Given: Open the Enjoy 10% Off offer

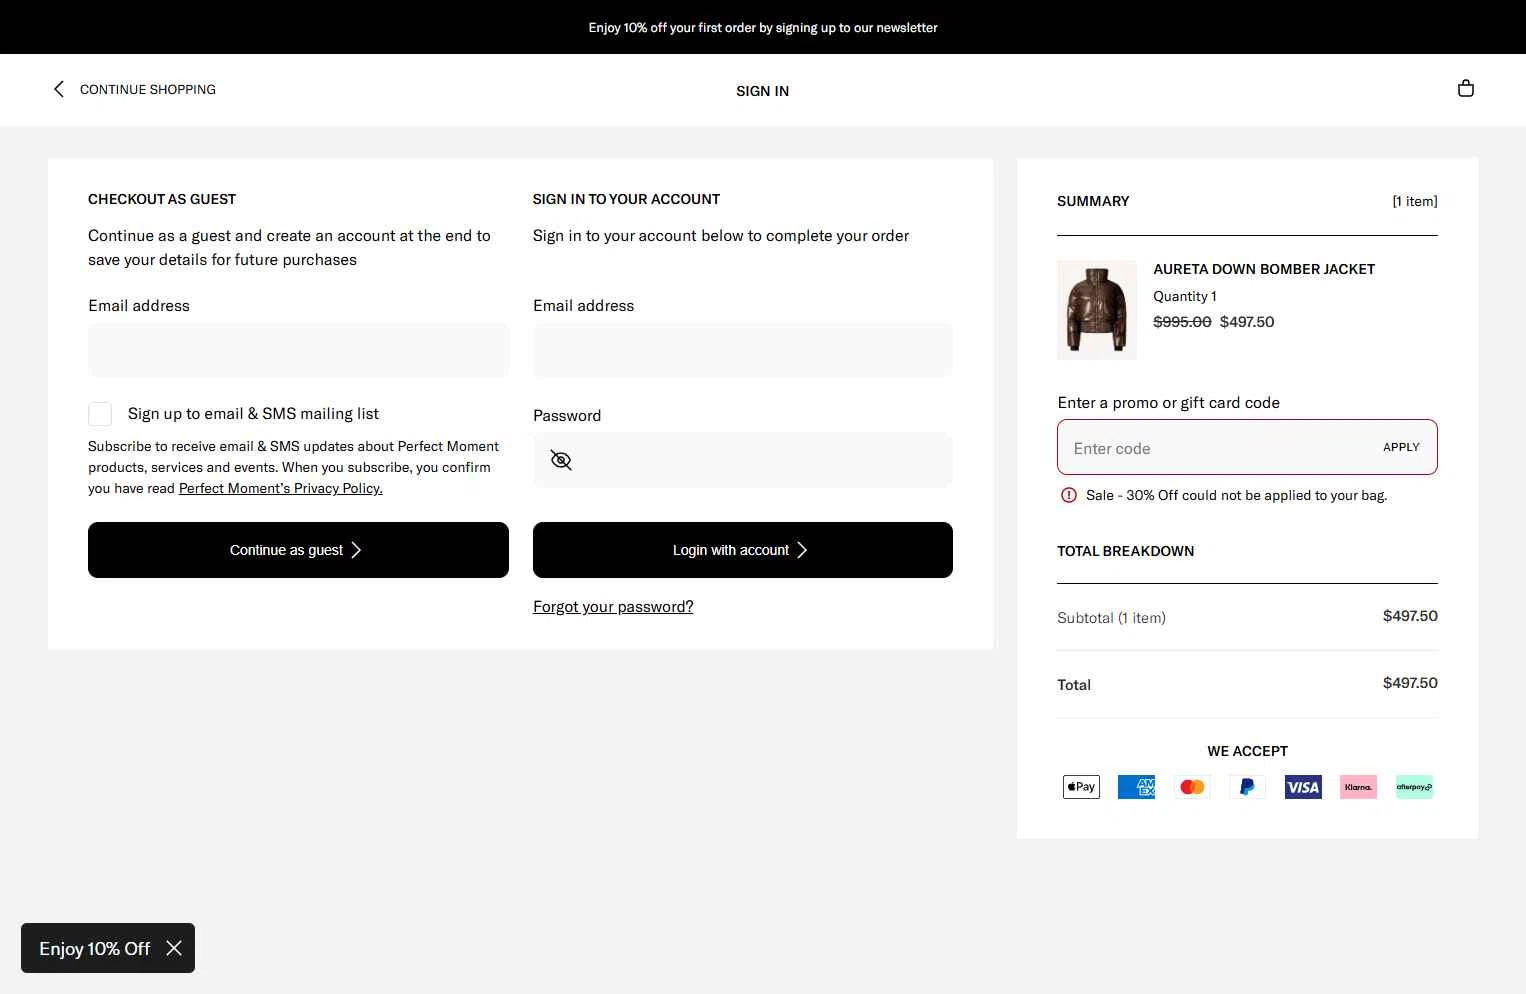Looking at the screenshot, I should click(x=95, y=948).
